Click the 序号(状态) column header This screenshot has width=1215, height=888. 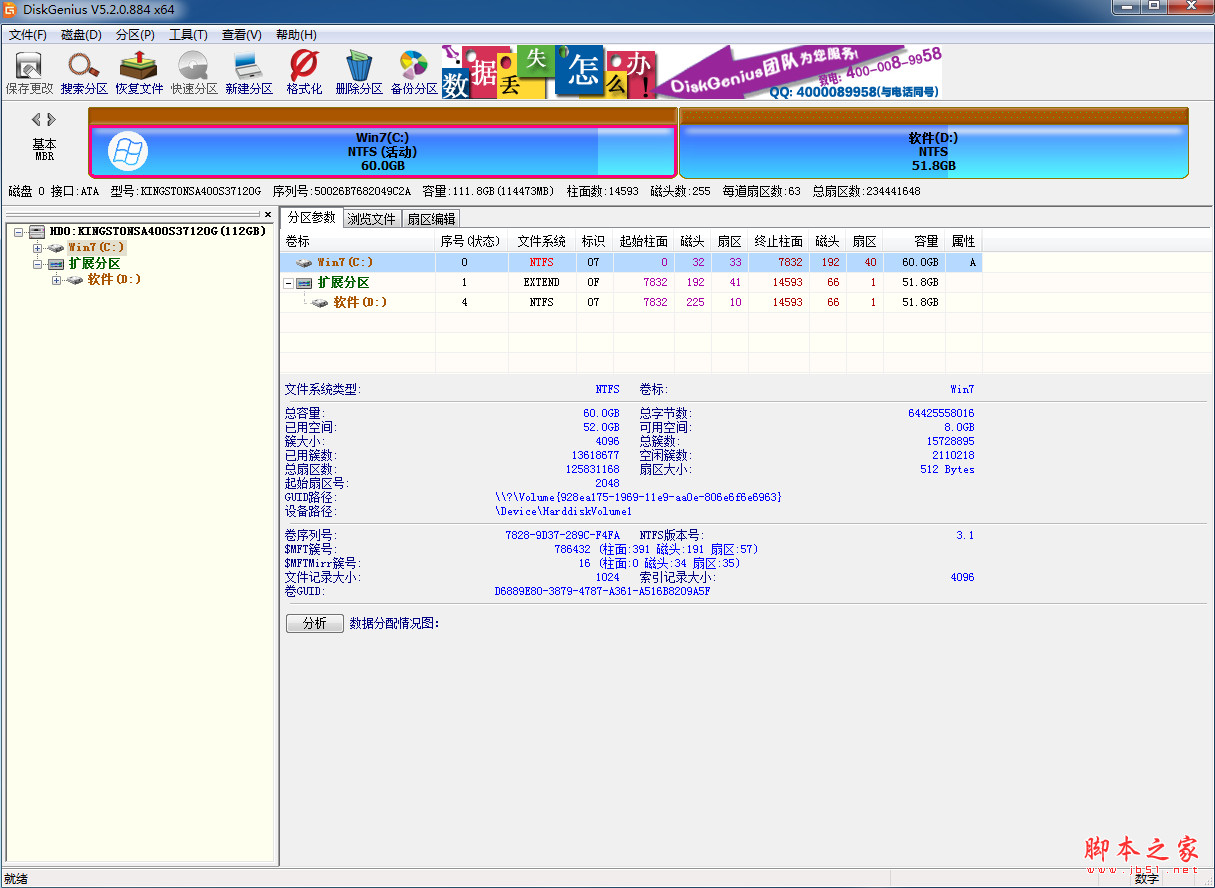pos(471,241)
